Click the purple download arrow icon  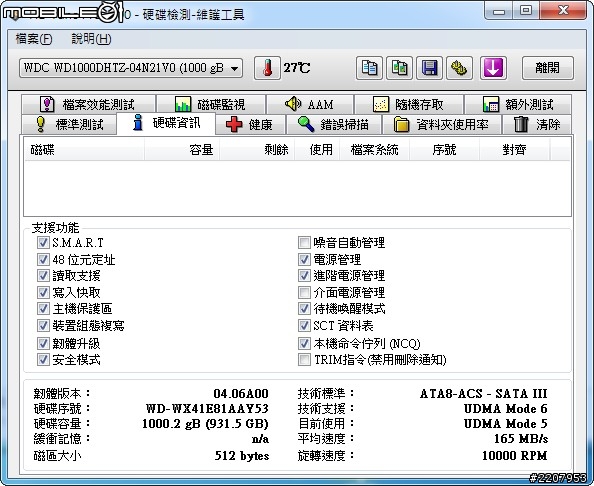pos(493,68)
